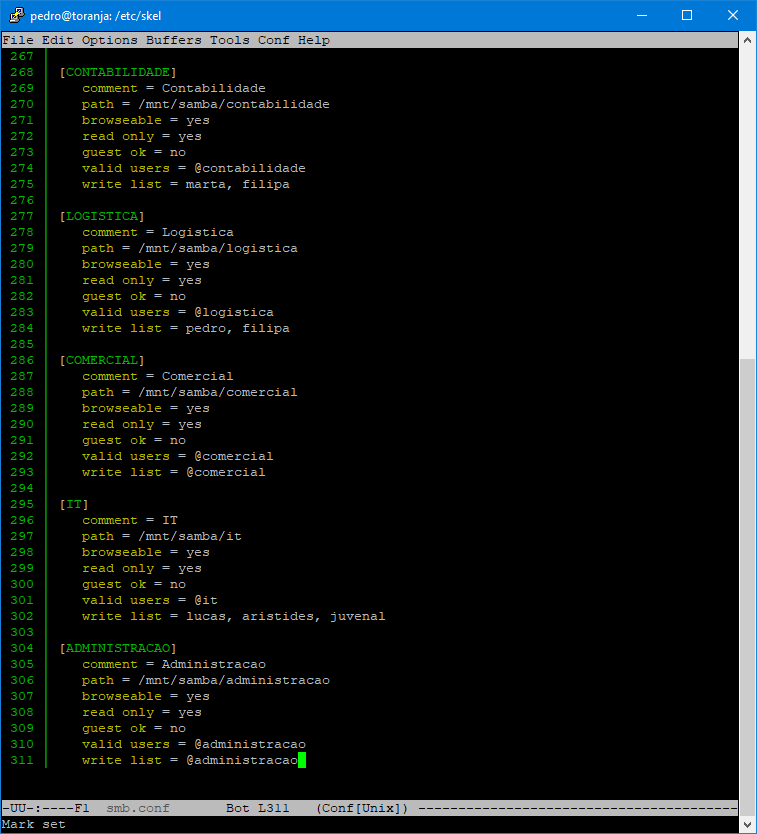Click the PuTTY icon in the title bar

pos(17,15)
